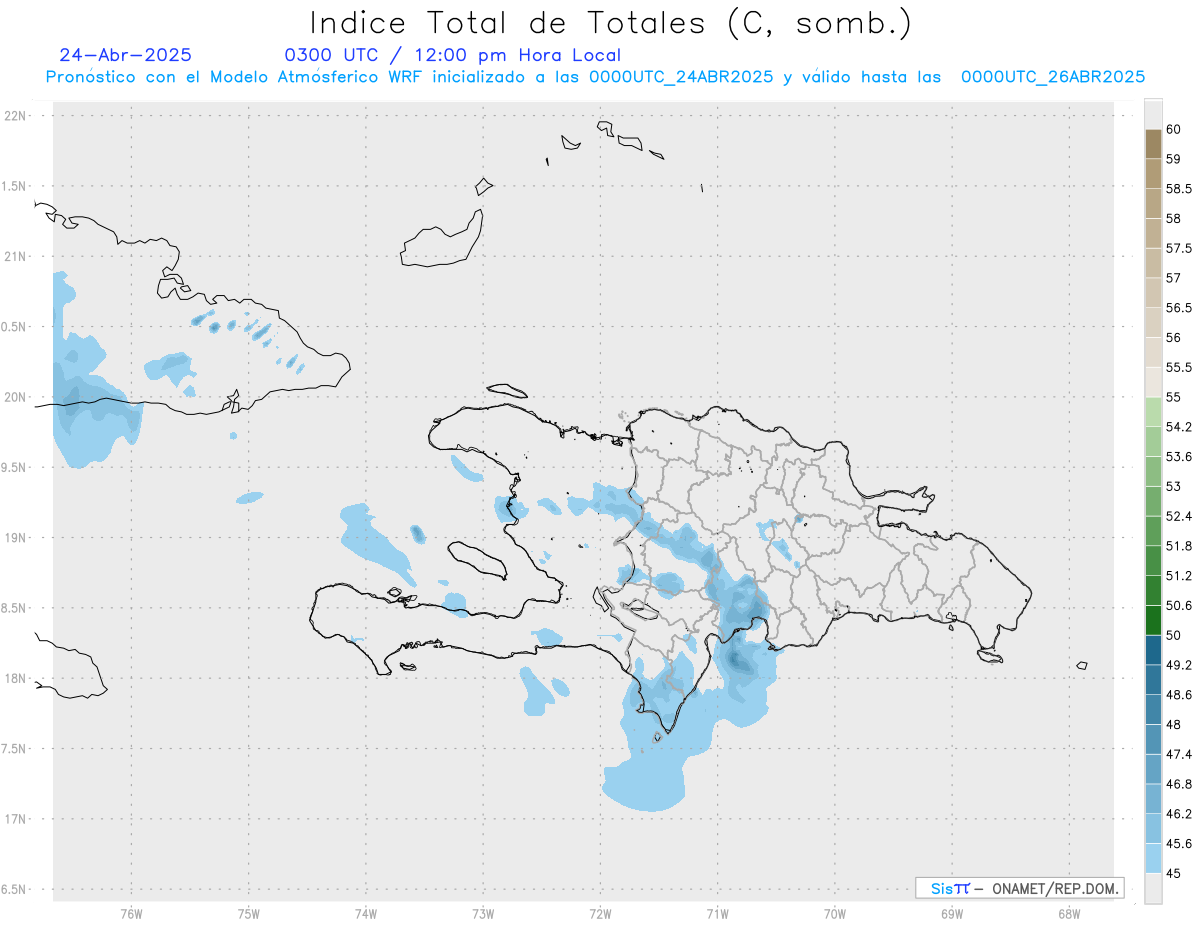Image resolution: width=1200 pixels, height=927 pixels.
Task: Click the dark blue legend swatch between 49.2 and 50
Action: (x=1153, y=650)
